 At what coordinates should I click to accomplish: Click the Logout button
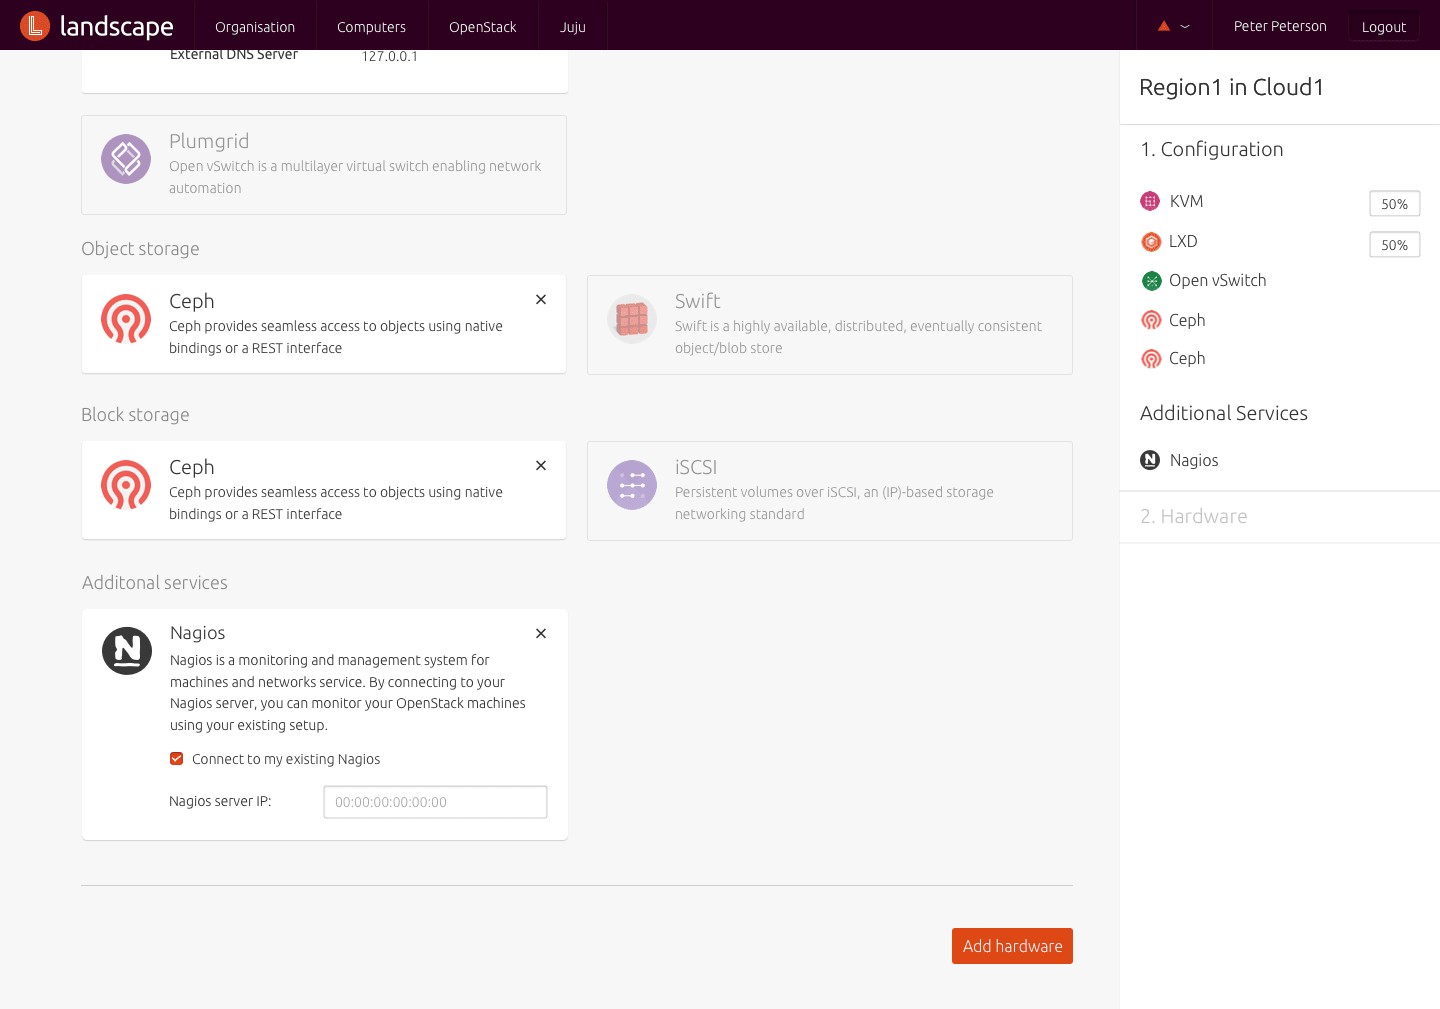[x=1384, y=27]
